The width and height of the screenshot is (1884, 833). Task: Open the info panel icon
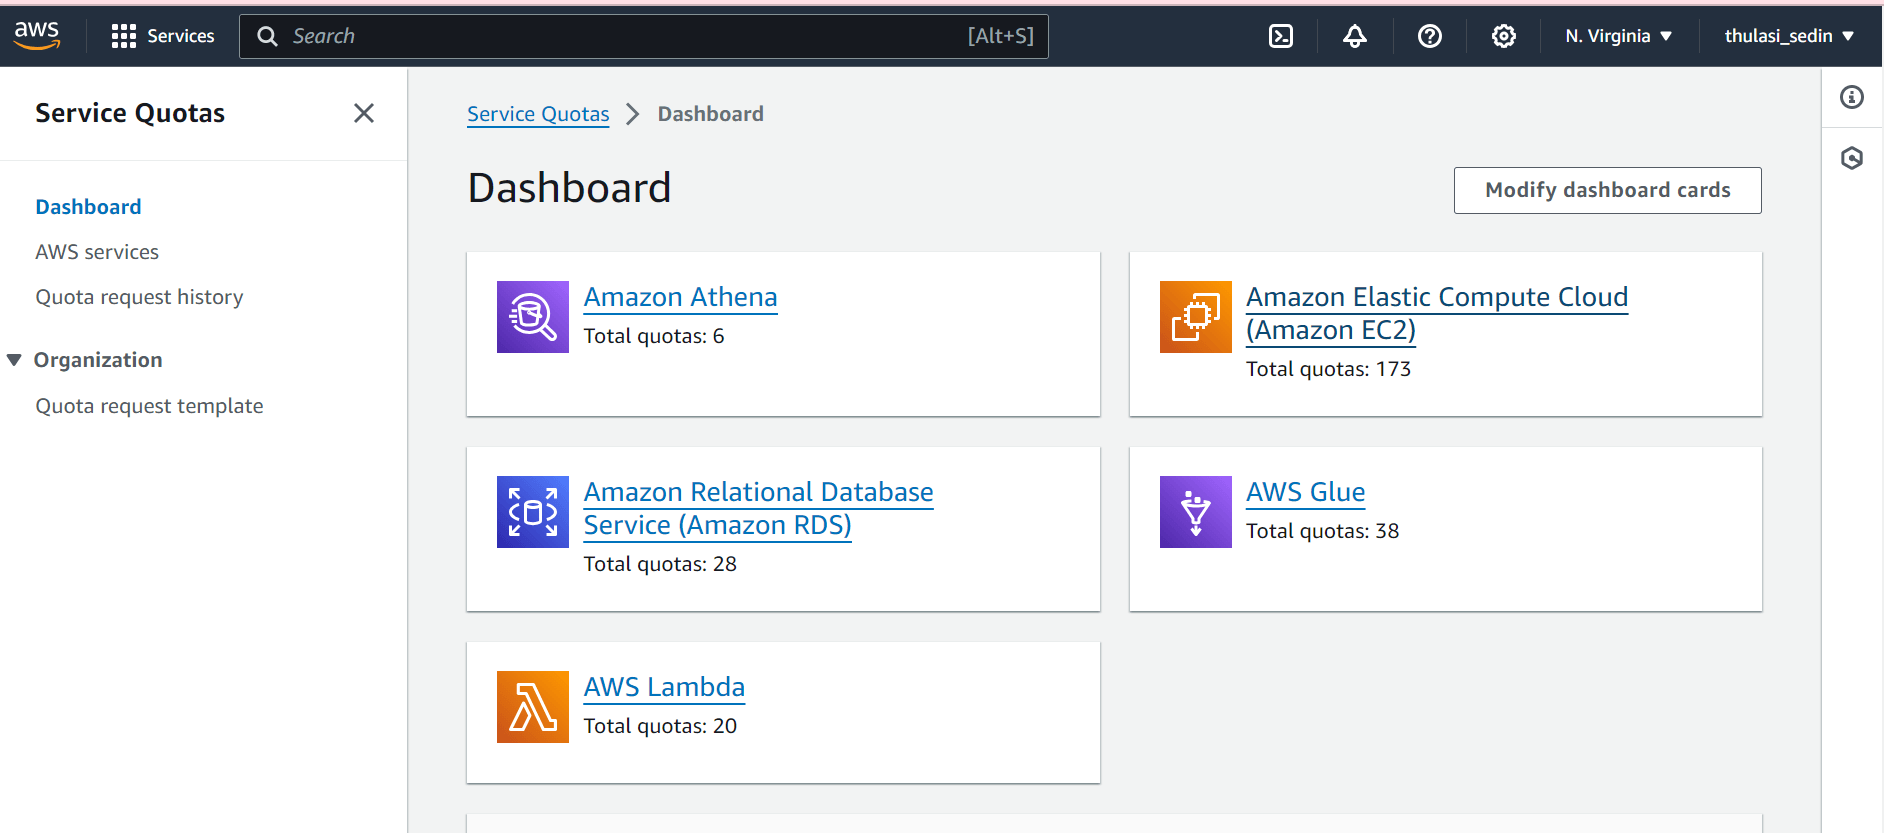coord(1851,97)
